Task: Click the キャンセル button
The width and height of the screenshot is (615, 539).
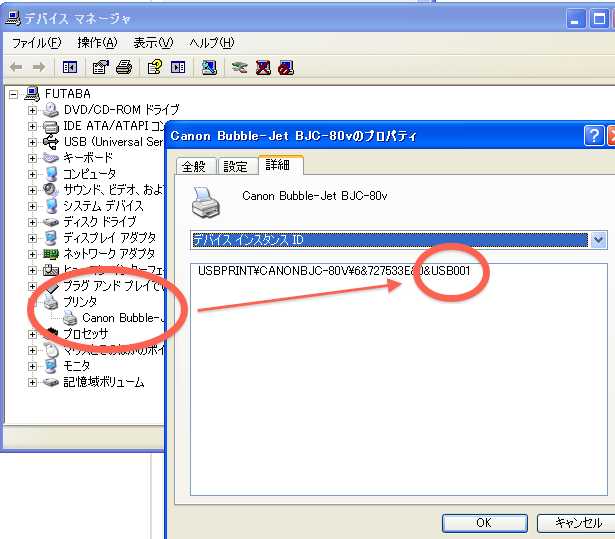Action: pos(577,523)
